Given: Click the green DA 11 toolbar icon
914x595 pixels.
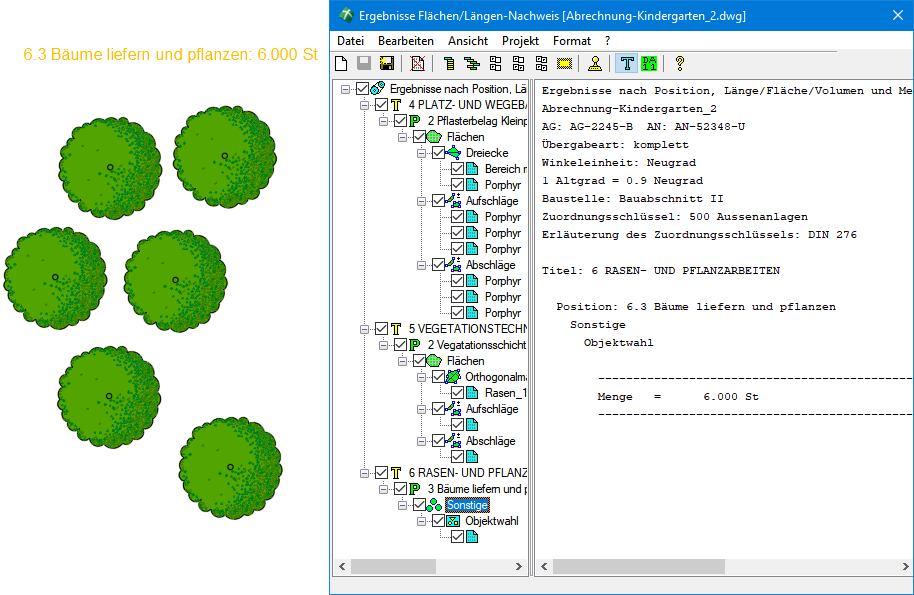Looking at the screenshot, I should [x=650, y=64].
